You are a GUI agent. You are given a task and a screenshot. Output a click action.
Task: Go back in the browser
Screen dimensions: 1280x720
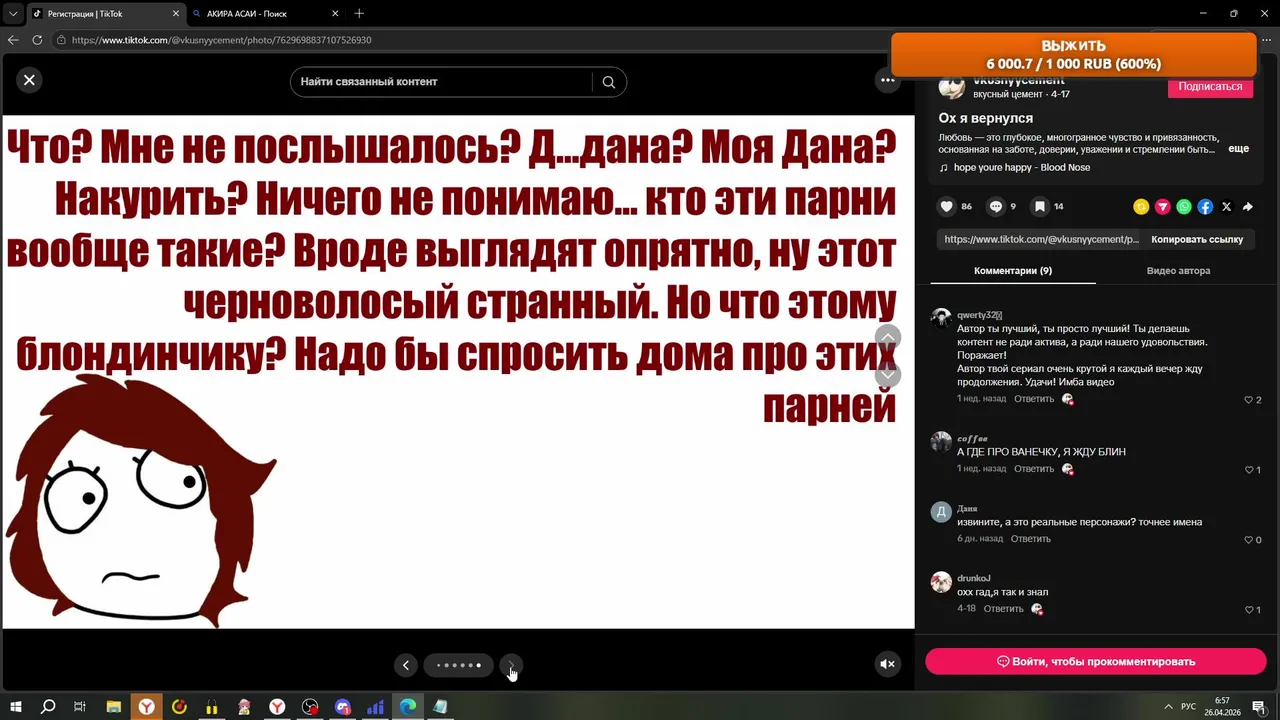[x=13, y=40]
